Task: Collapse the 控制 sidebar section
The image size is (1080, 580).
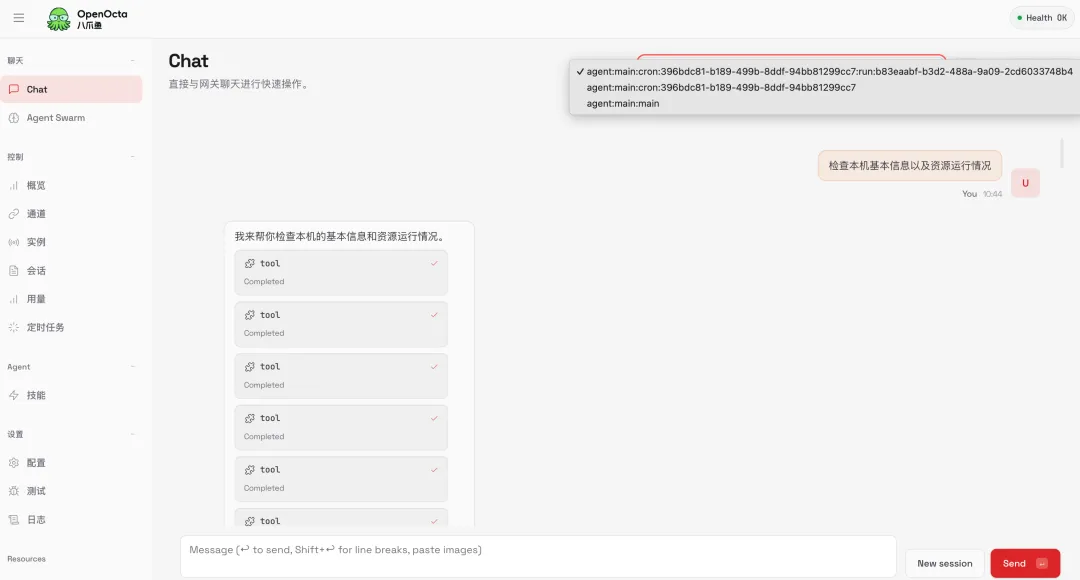Action: pyautogui.click(x=133, y=157)
